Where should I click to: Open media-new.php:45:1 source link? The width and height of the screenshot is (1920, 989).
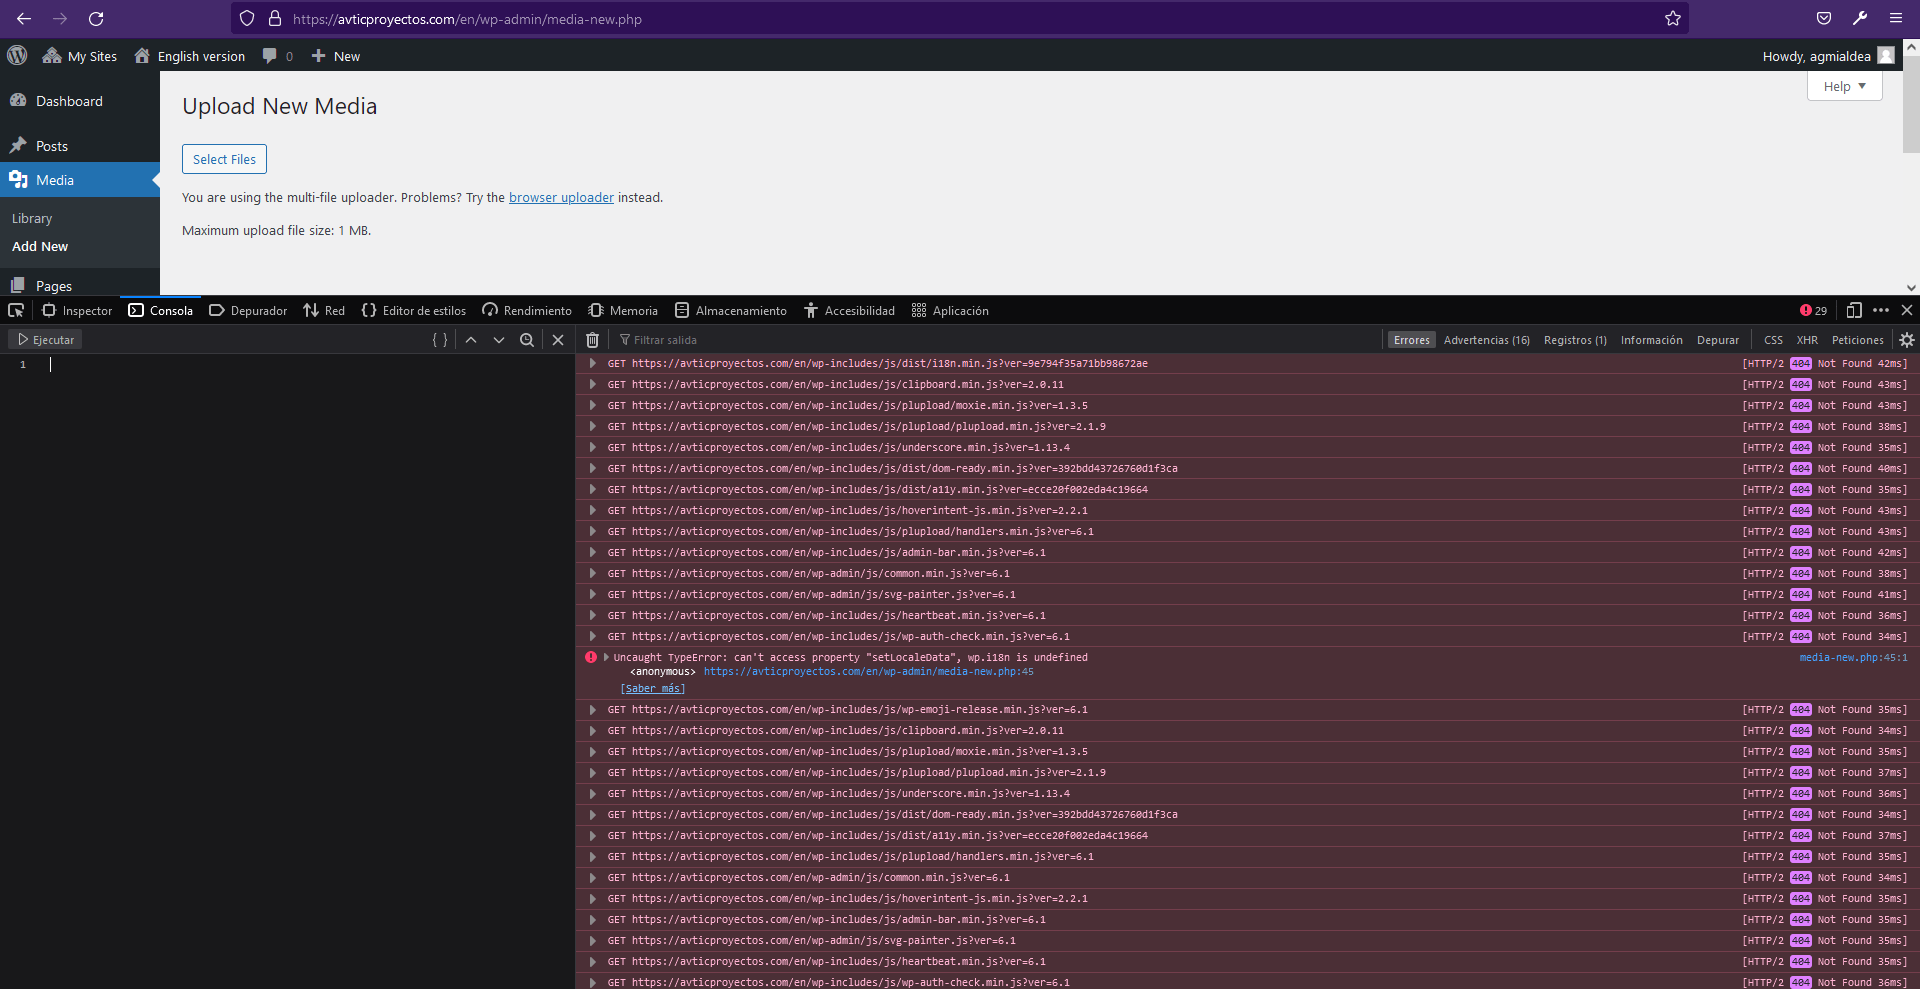point(1853,657)
